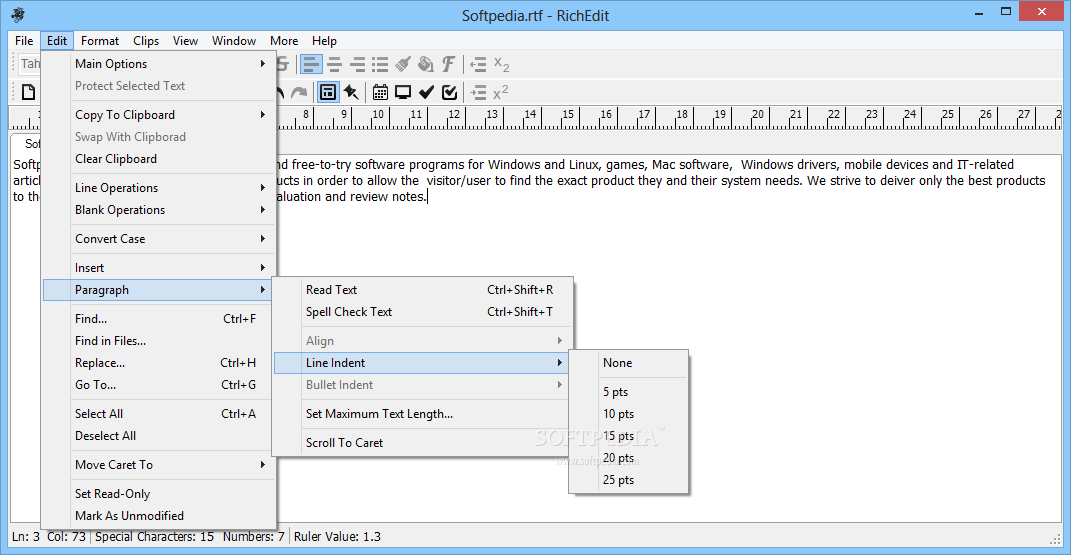Select 5 pts line indent
The width and height of the screenshot is (1071, 555).
pos(628,392)
